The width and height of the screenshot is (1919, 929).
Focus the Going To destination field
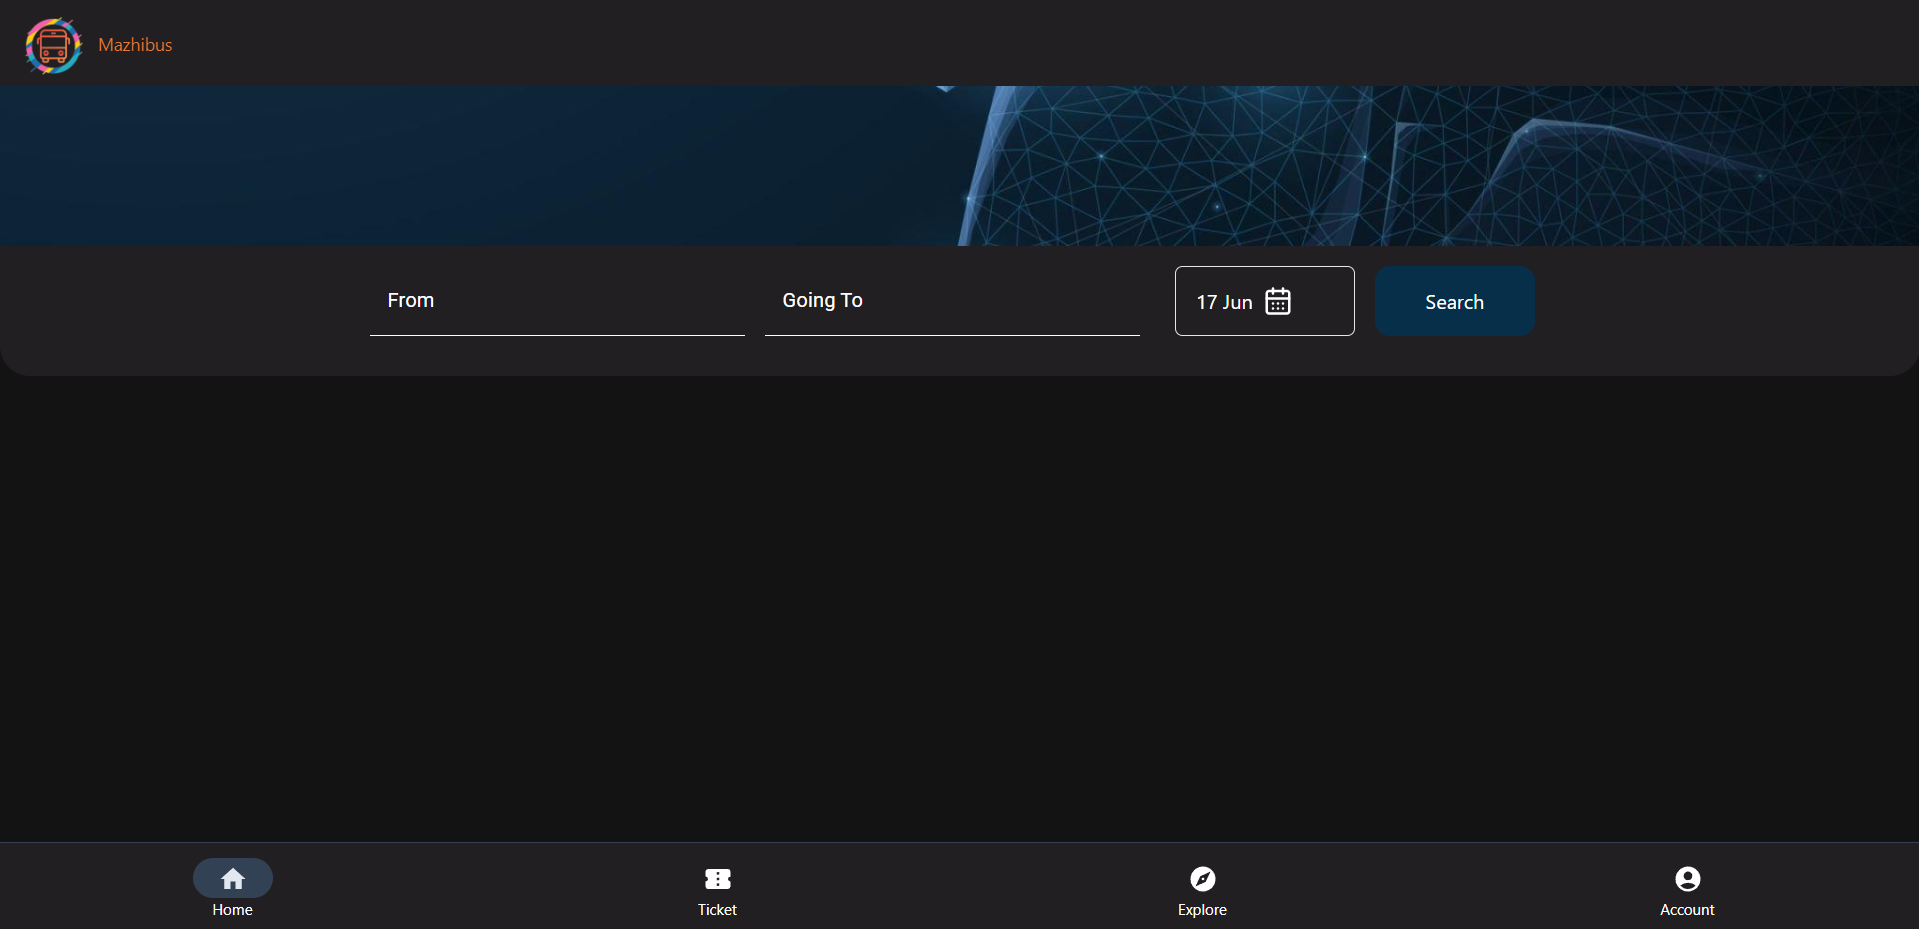(951, 301)
